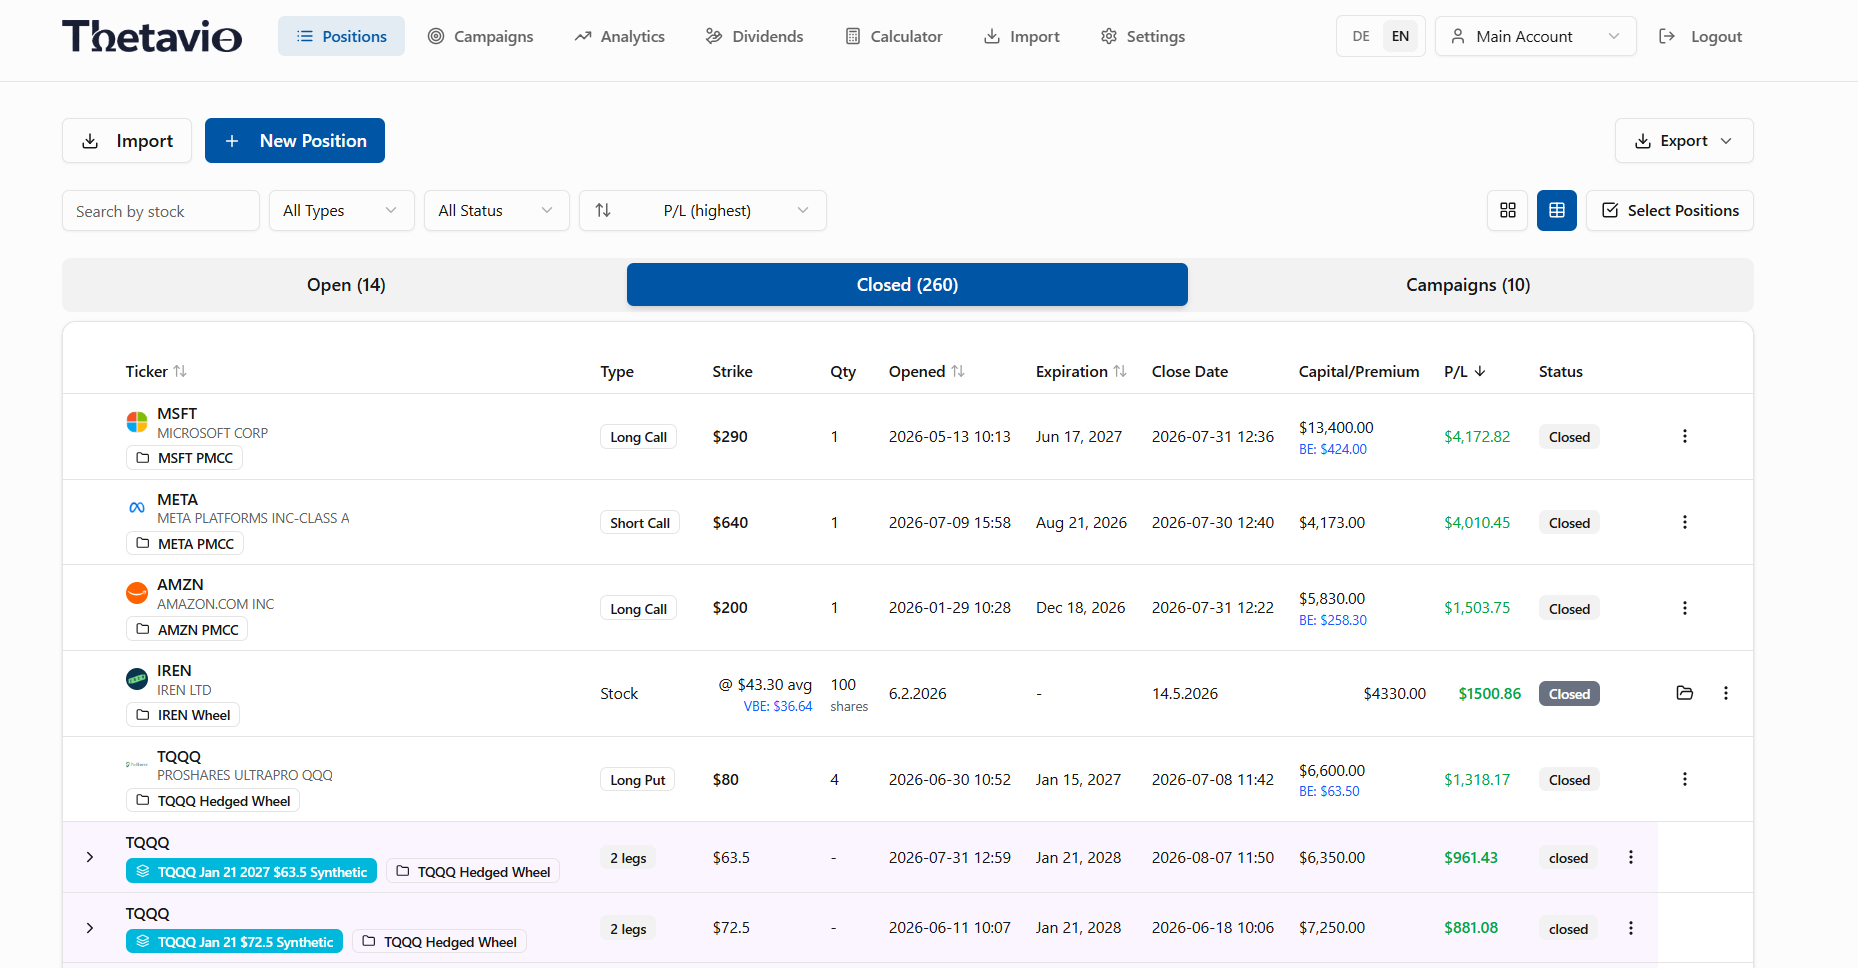The width and height of the screenshot is (1858, 968).
Task: Sort by P/L column arrow
Action: (x=1480, y=371)
